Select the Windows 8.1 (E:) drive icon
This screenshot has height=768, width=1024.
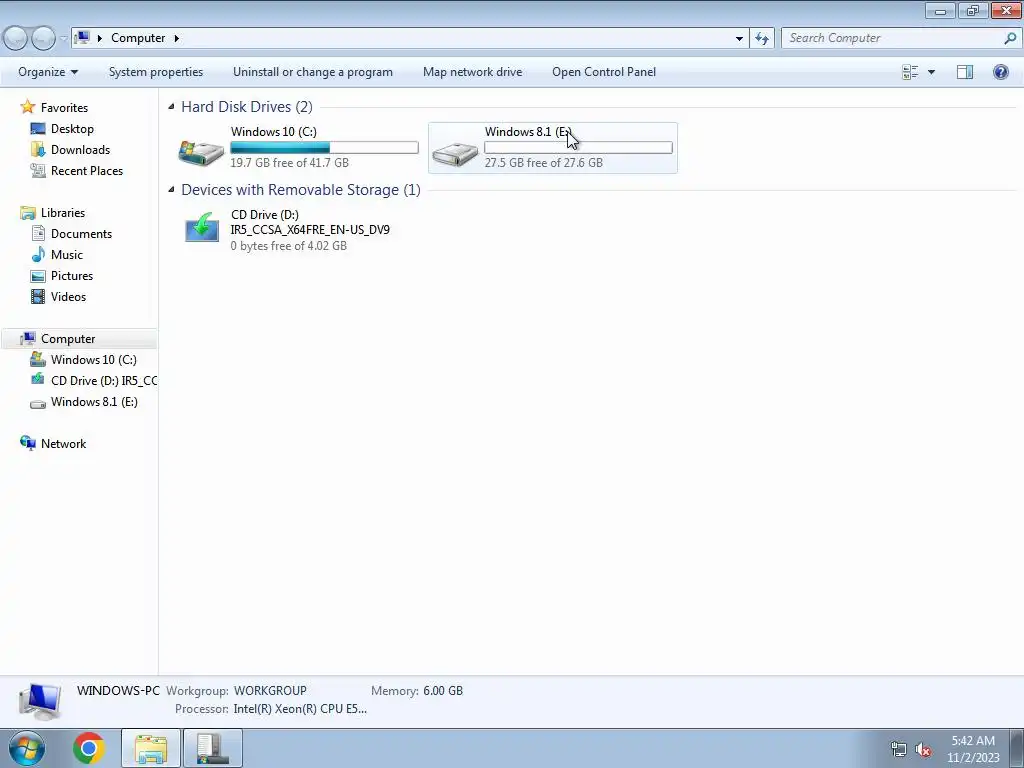point(455,154)
